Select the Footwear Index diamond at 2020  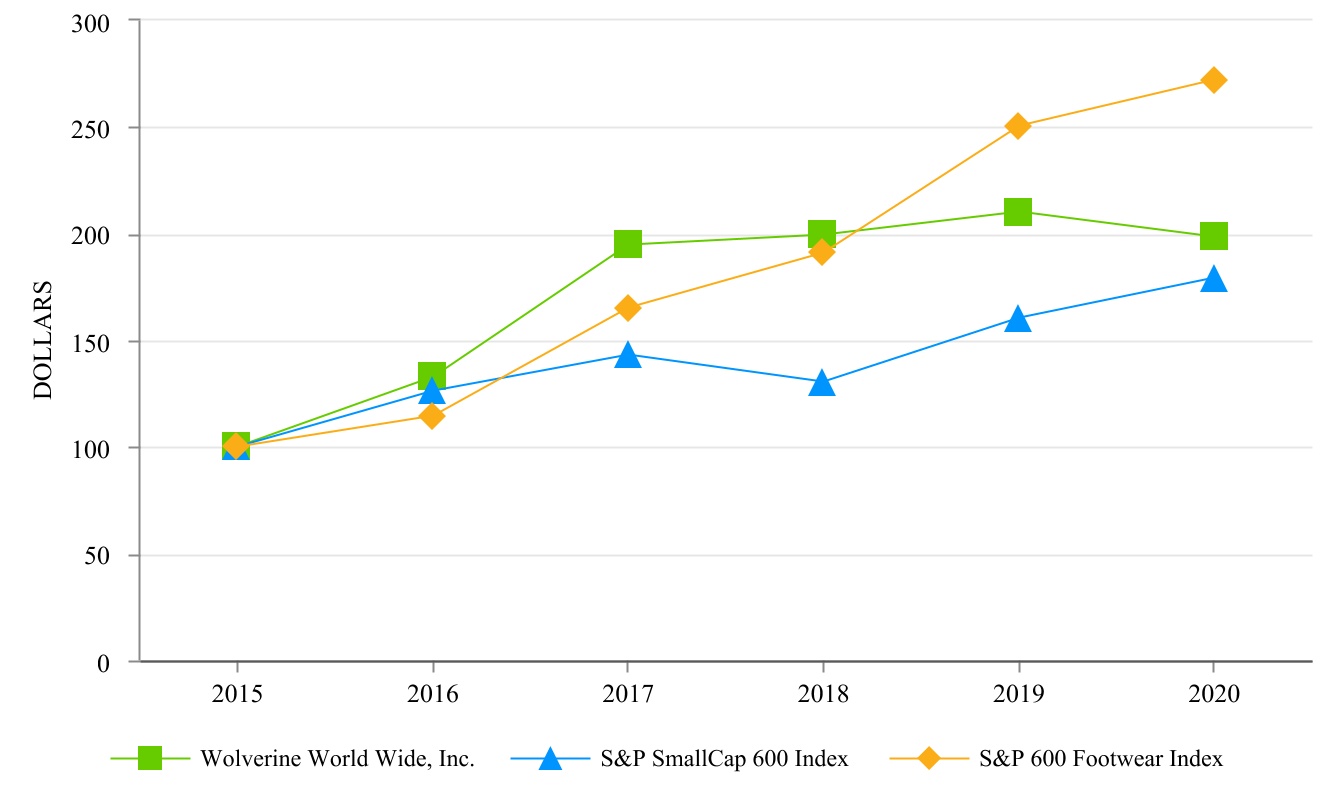tap(1213, 80)
